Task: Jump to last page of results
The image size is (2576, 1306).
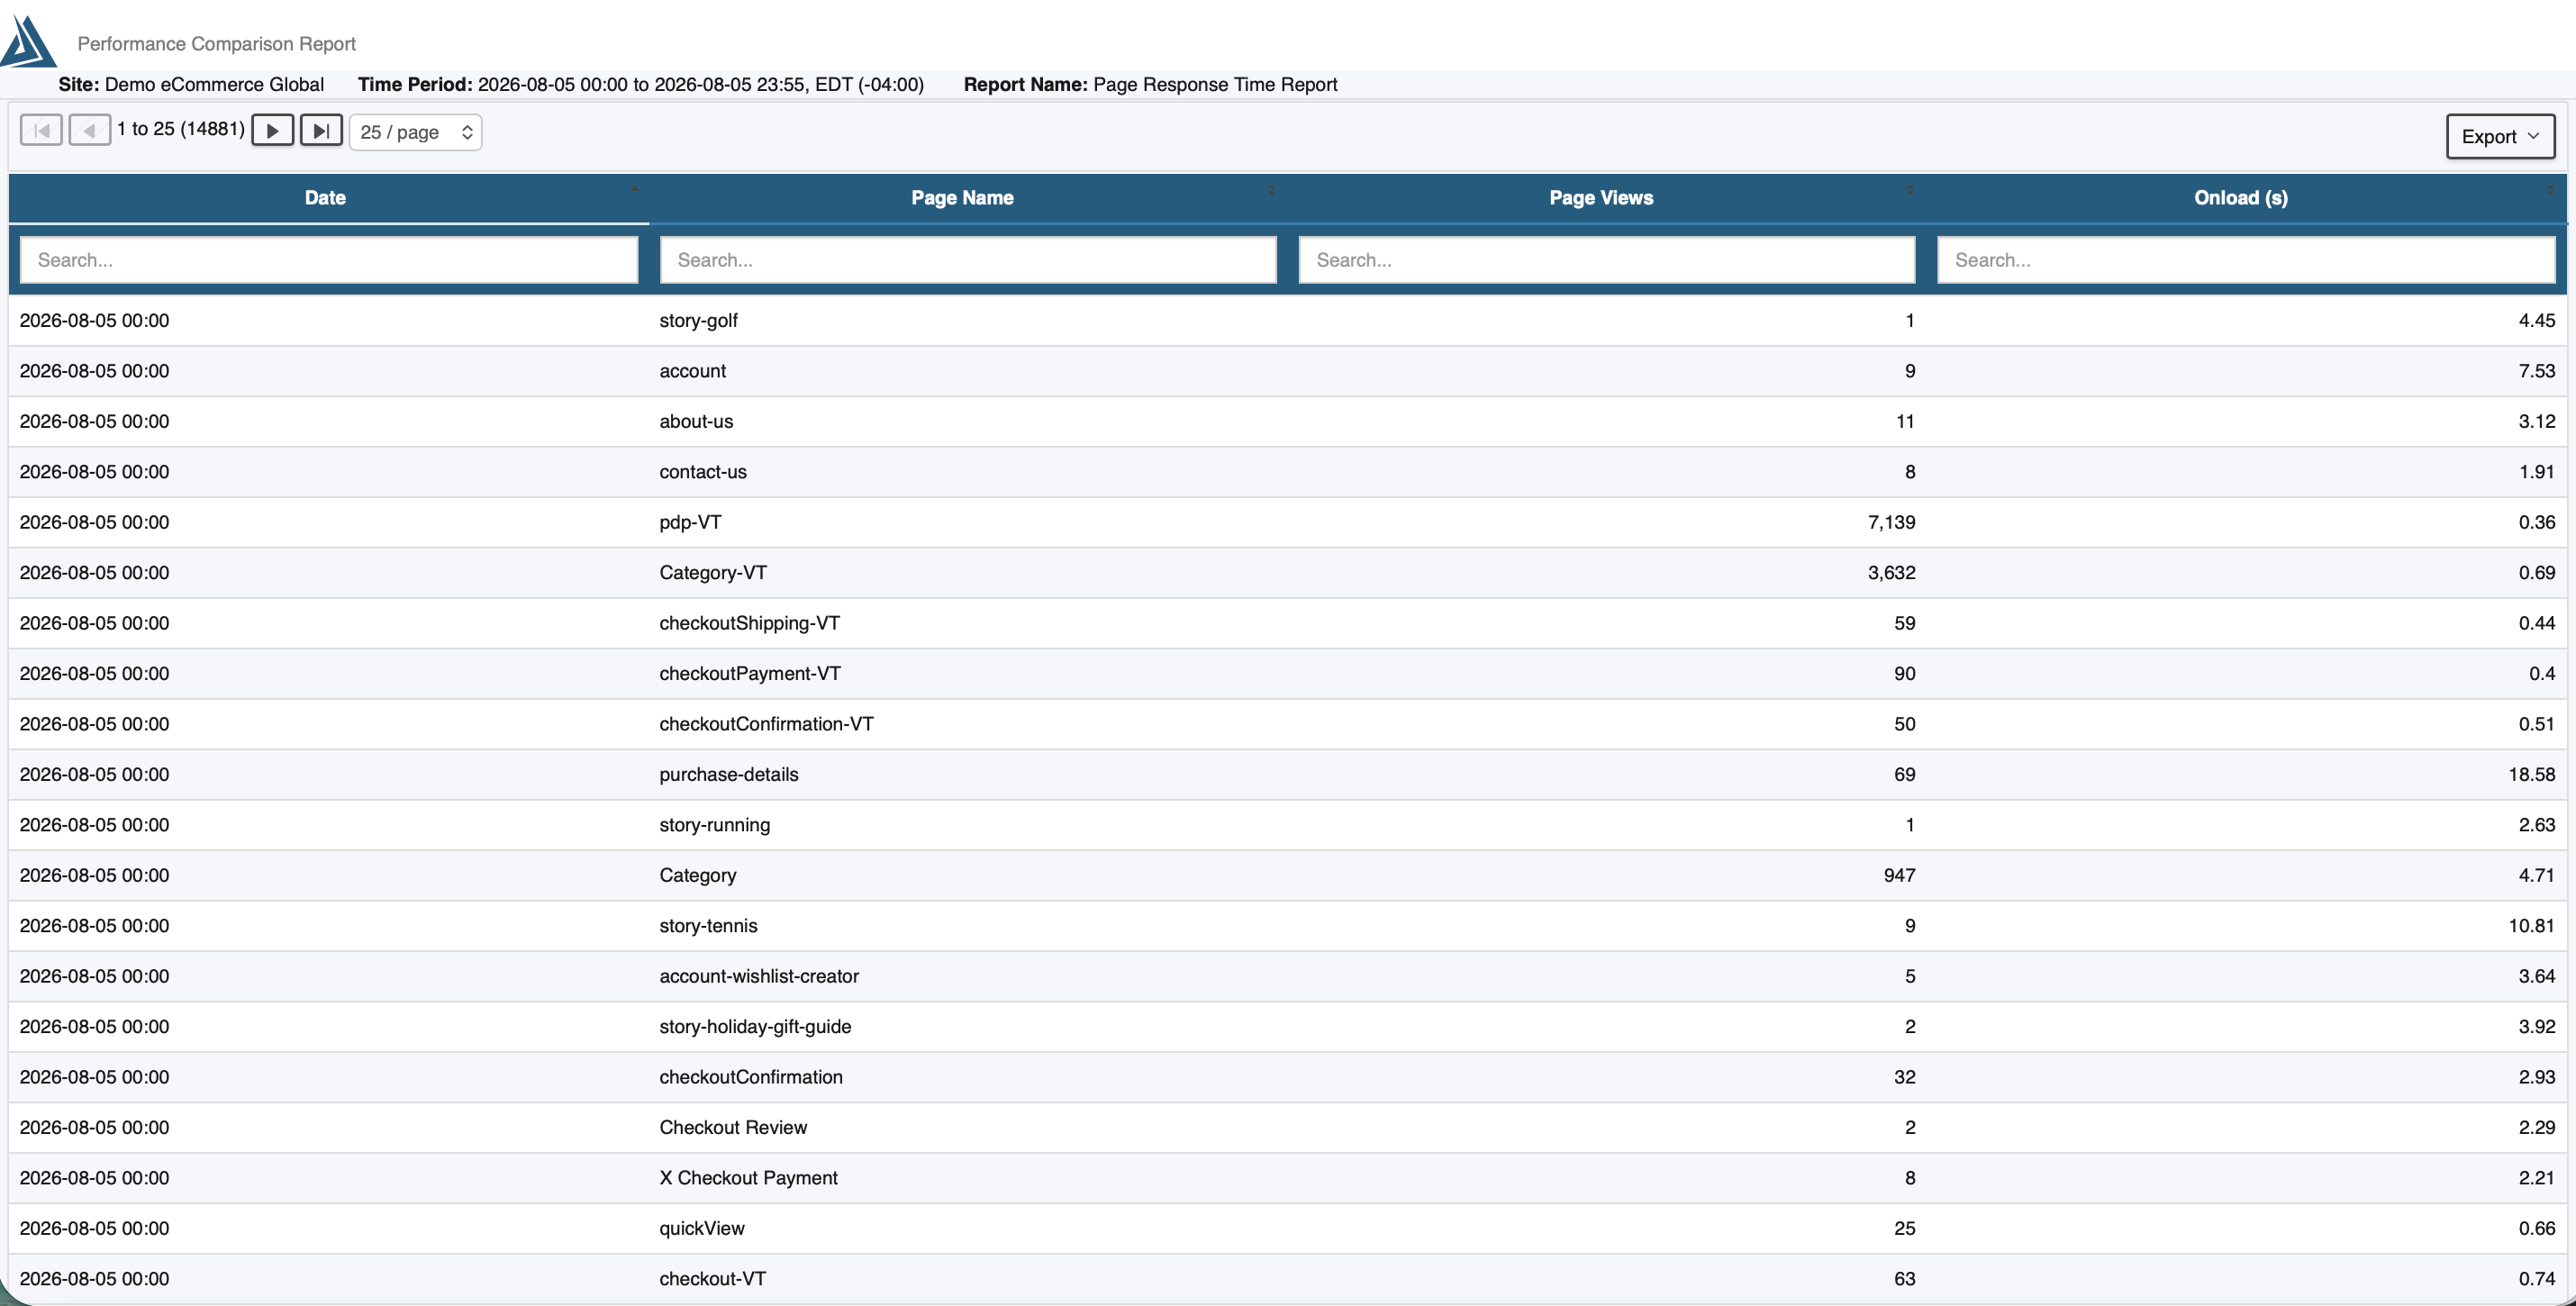Action: click(x=321, y=130)
